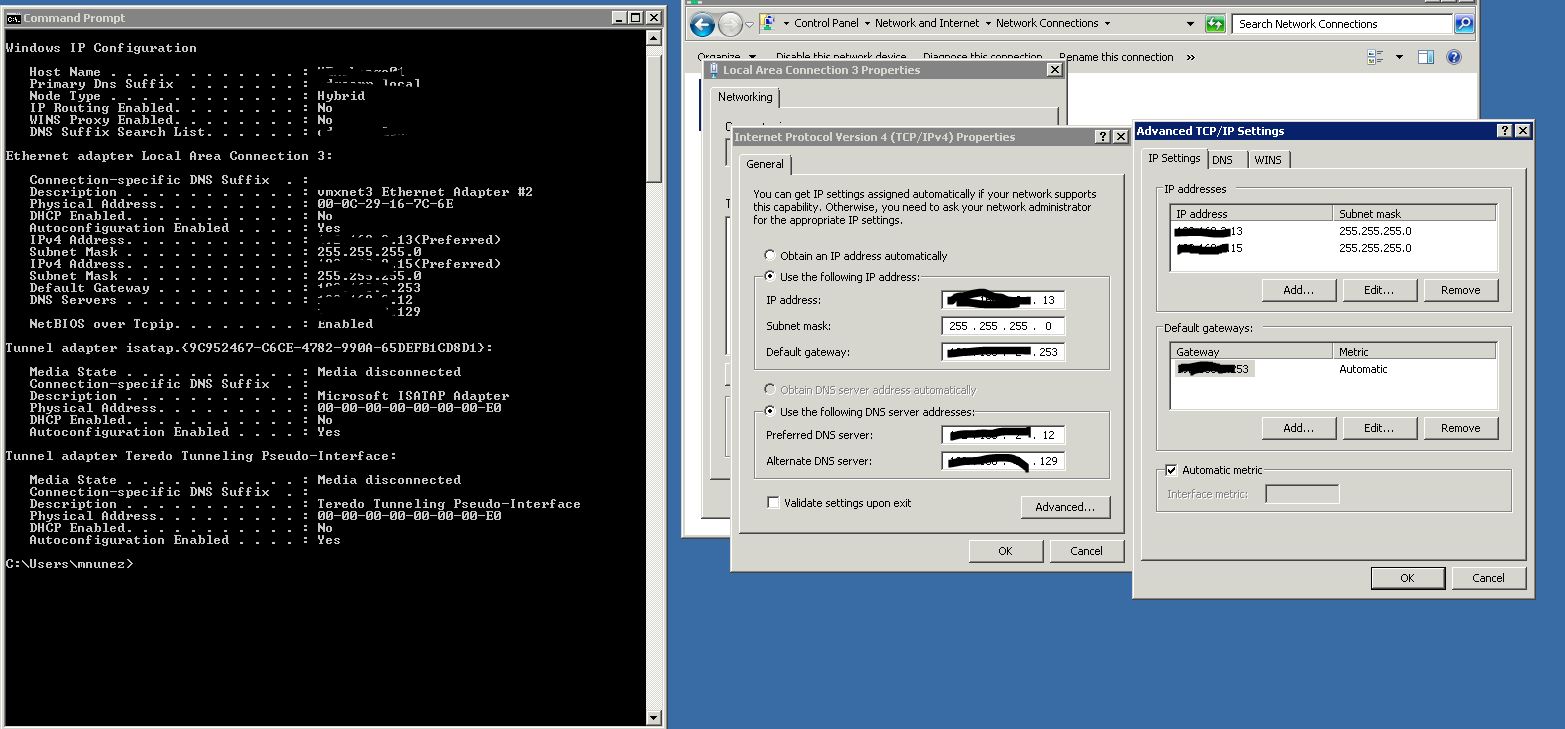Expand Network Connections breadcrumb arrow
The height and width of the screenshot is (729, 1565).
tap(1106, 23)
